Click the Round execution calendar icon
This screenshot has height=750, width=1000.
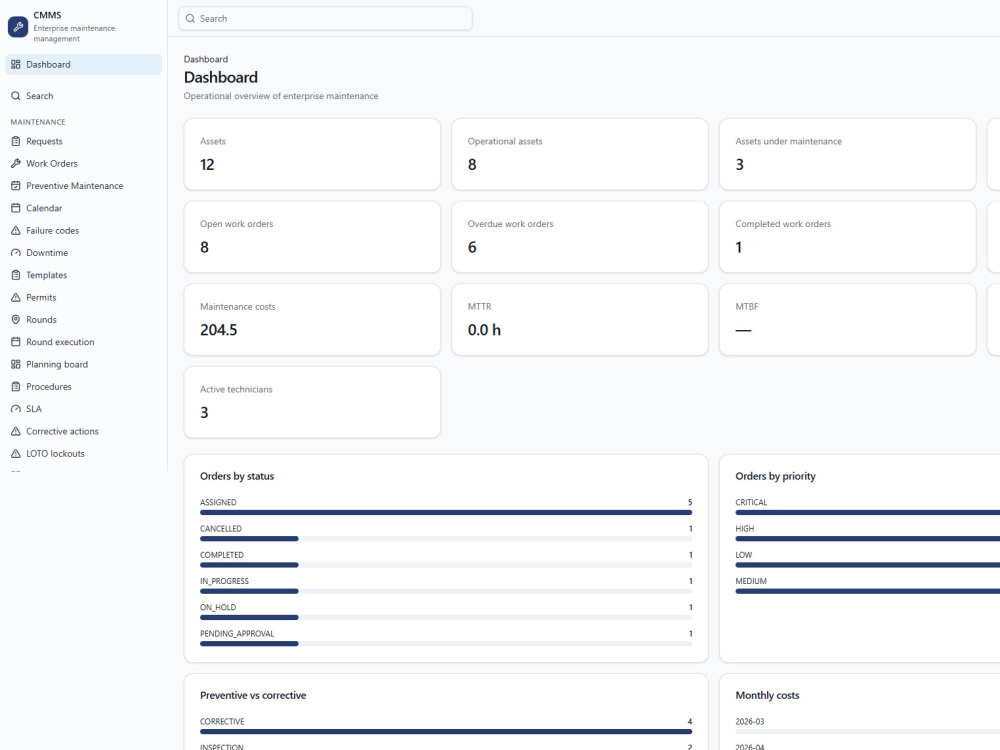coord(16,342)
